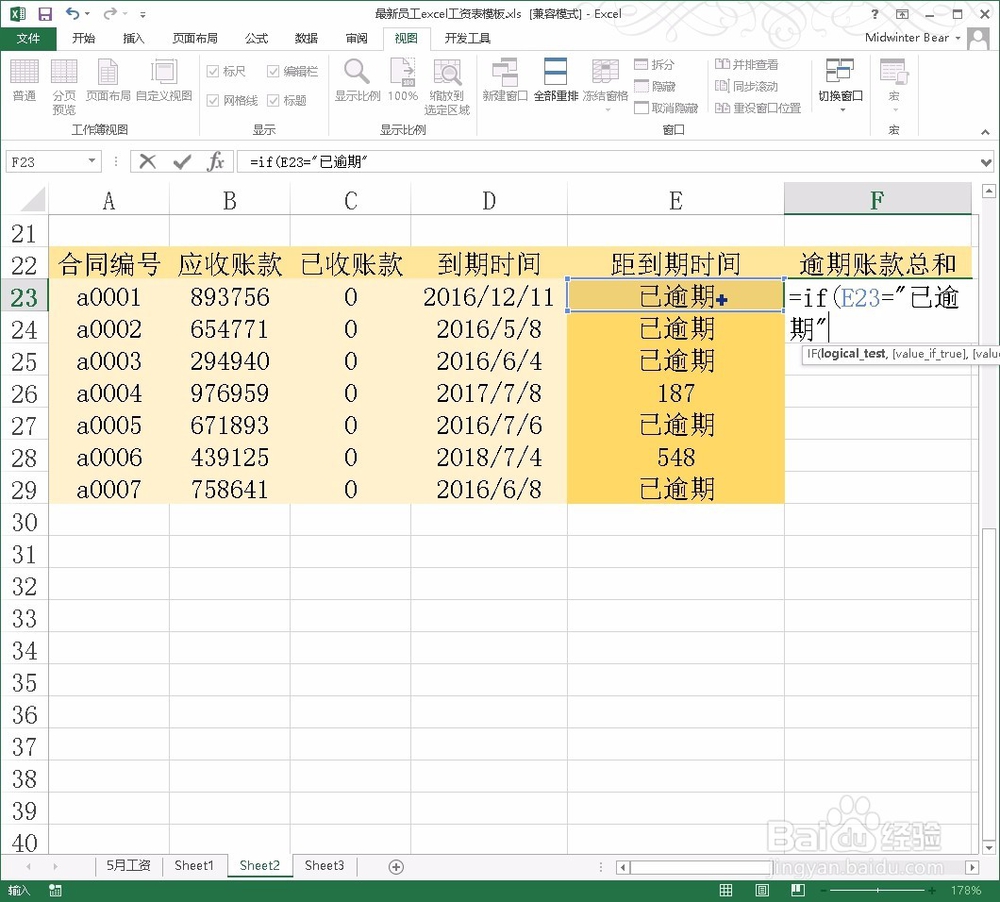Click the Undo arrow icon
Screen dimensions: 1000x902
pyautogui.click(x=73, y=13)
